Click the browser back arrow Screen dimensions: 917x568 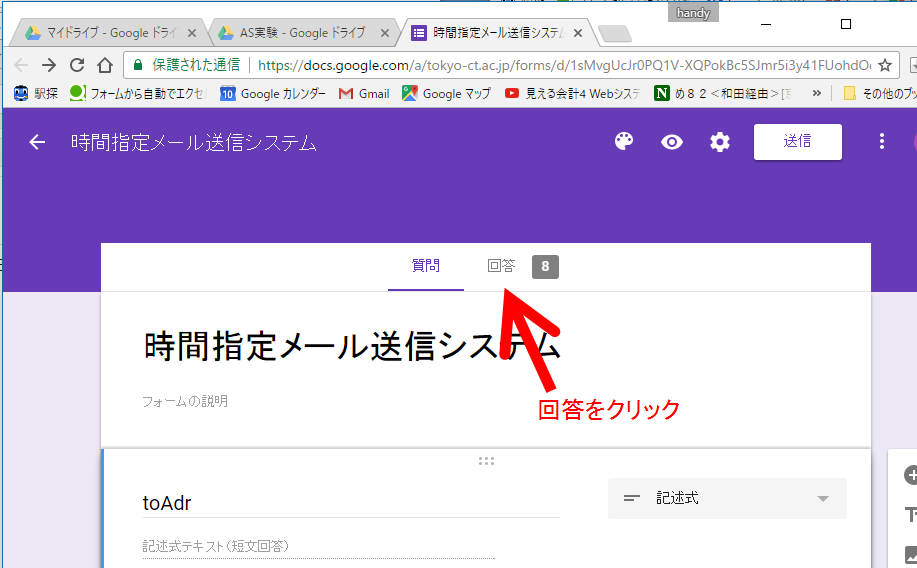pos(21,65)
